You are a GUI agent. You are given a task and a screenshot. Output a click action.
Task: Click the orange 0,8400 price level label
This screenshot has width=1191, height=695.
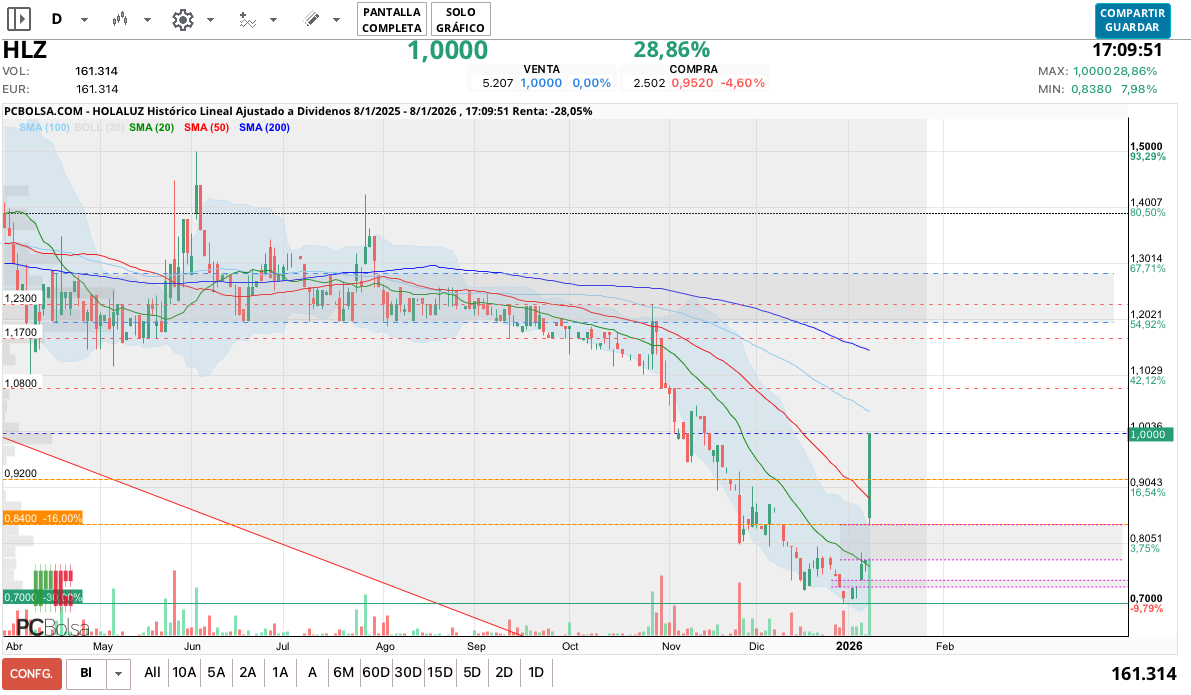[43, 518]
